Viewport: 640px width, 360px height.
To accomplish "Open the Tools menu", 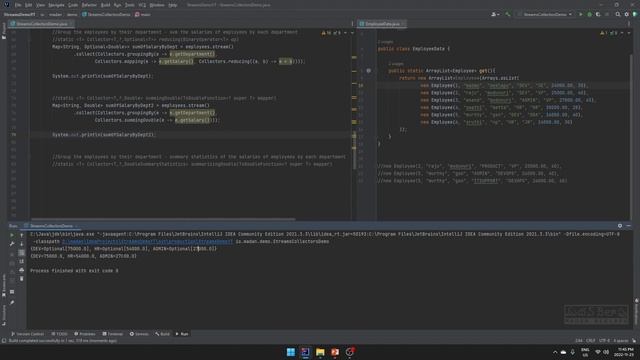I will point(129,5).
